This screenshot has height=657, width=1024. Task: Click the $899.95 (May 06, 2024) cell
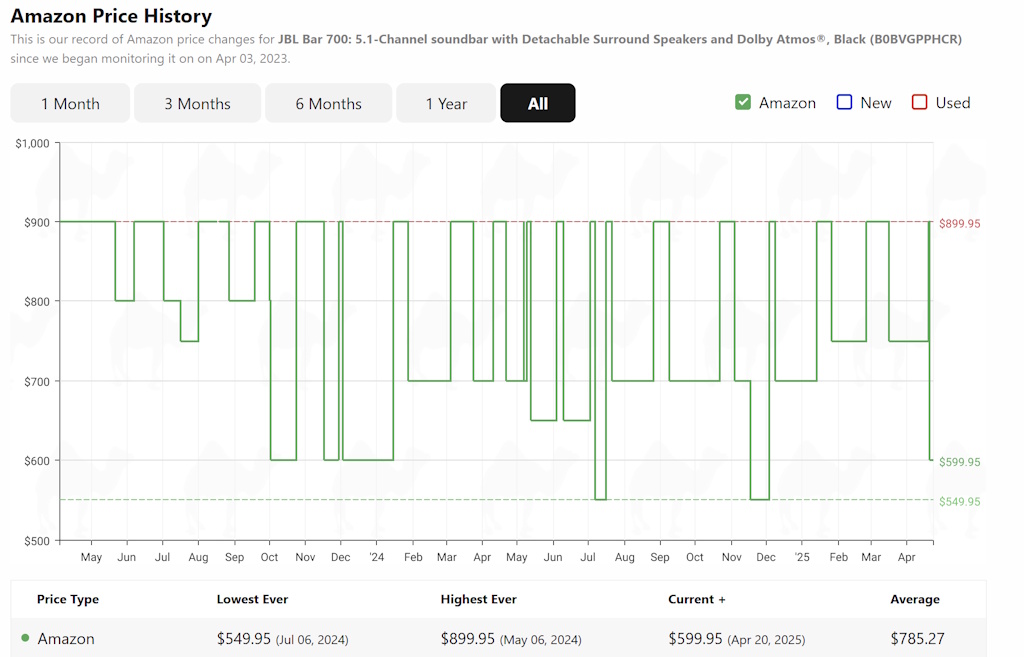(x=511, y=639)
